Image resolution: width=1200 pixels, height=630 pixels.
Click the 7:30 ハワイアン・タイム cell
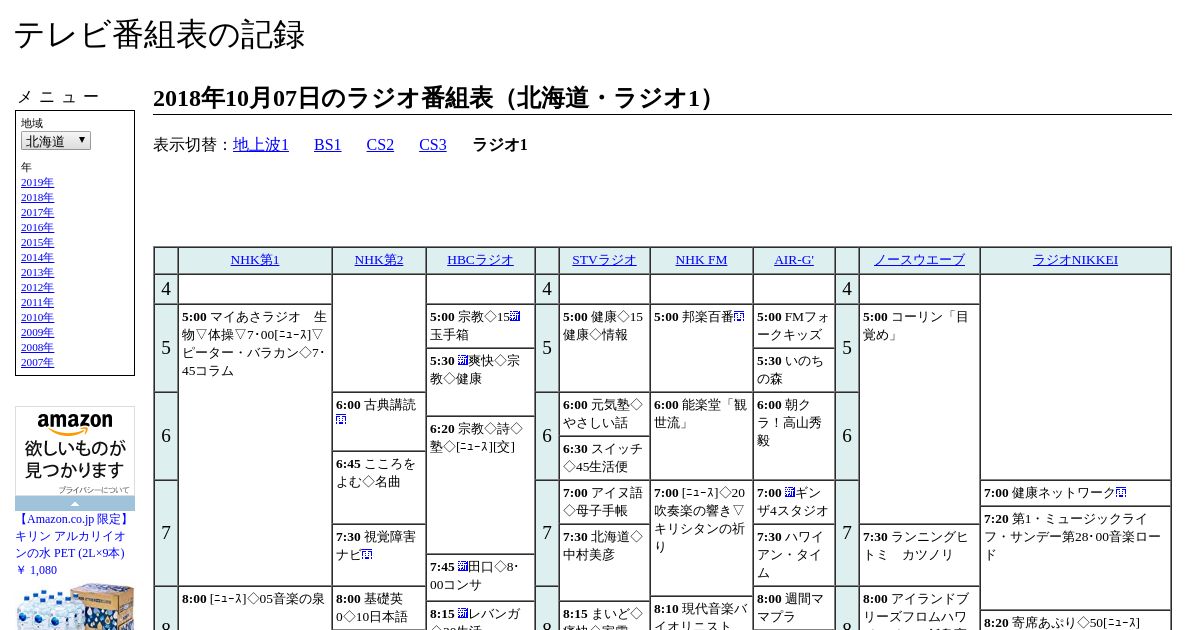(794, 555)
